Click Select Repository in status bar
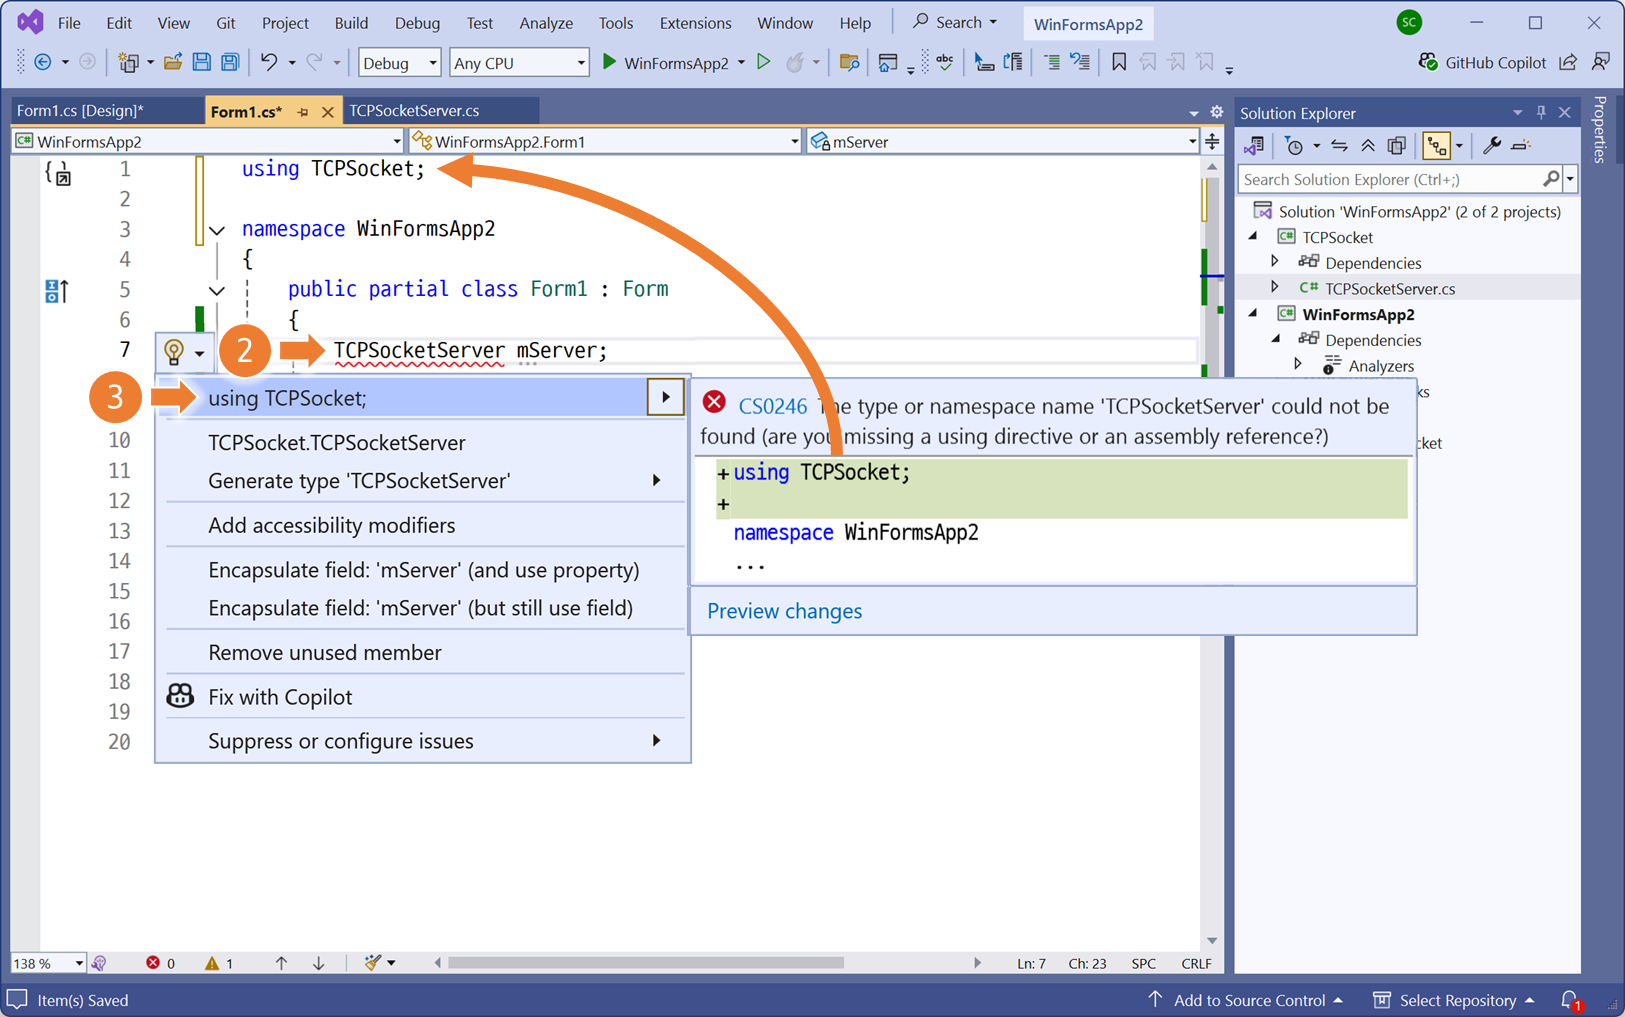The height and width of the screenshot is (1017, 1625). (x=1455, y=1000)
